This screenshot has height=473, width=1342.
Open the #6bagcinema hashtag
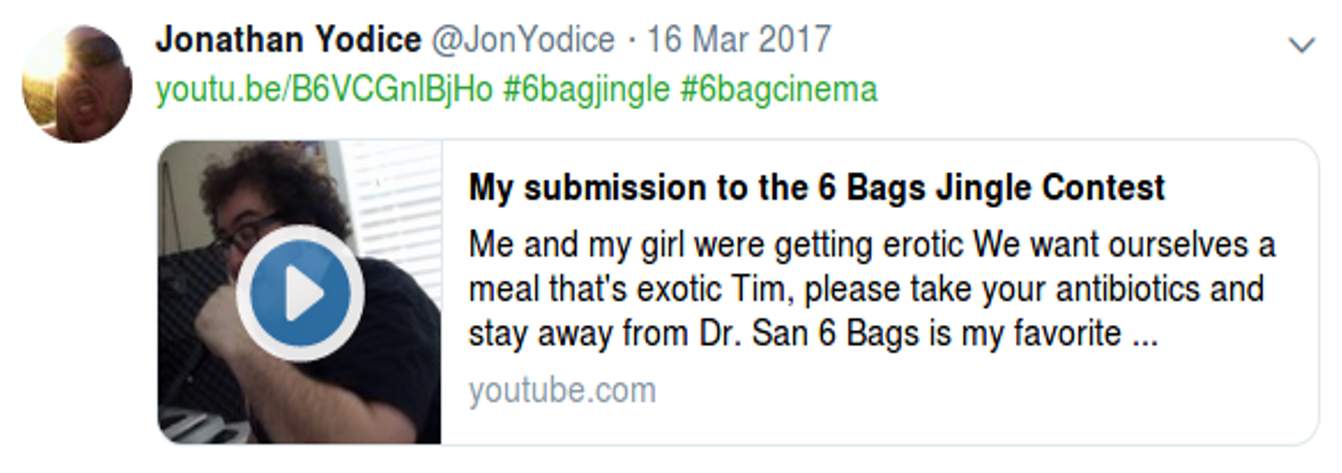(778, 90)
